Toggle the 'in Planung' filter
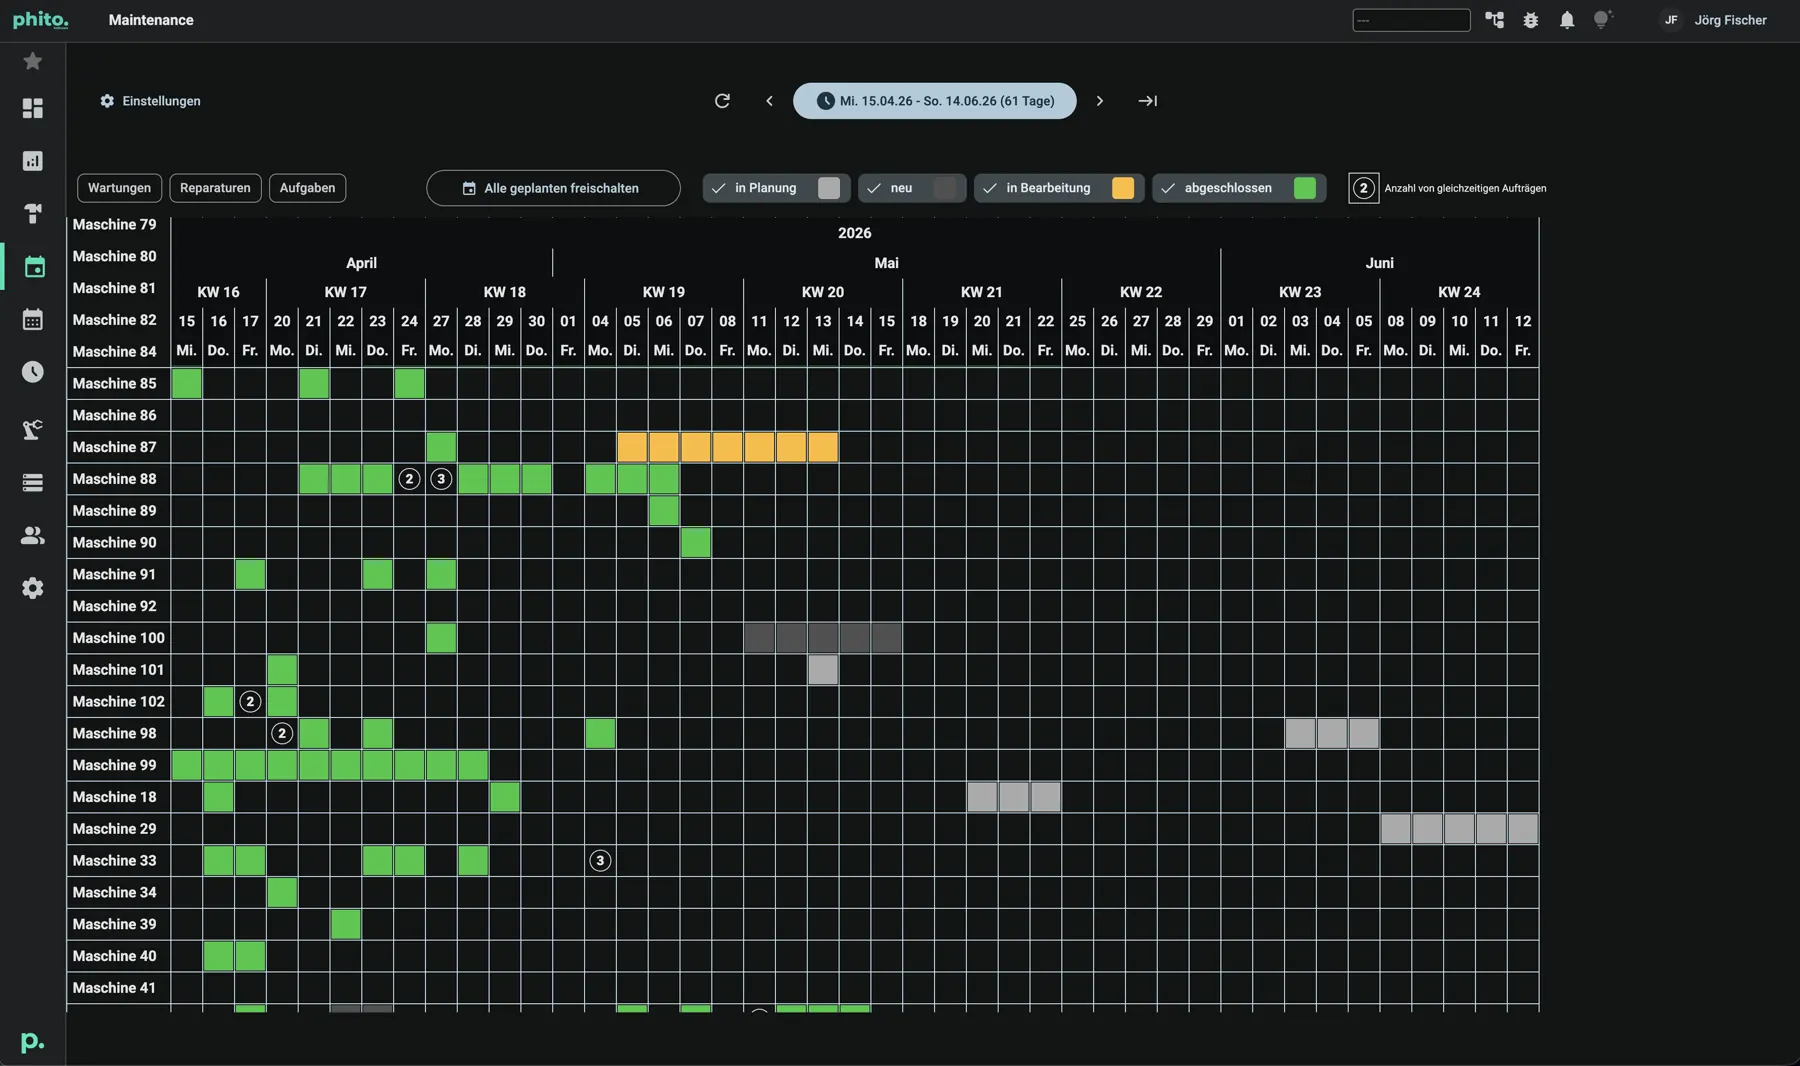This screenshot has width=1800, height=1066. pyautogui.click(x=776, y=188)
